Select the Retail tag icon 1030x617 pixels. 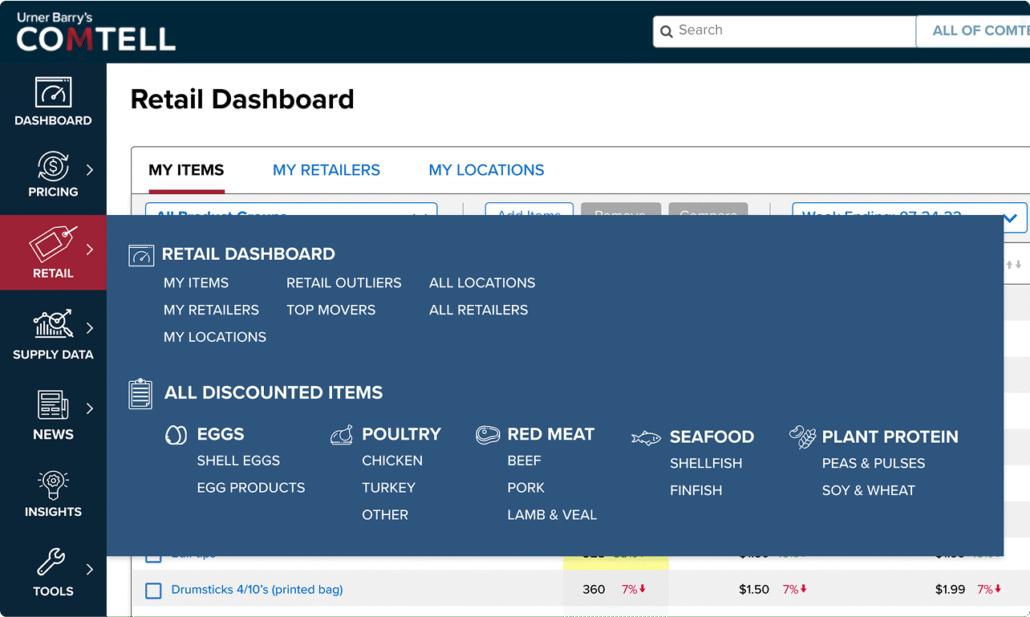point(53,243)
